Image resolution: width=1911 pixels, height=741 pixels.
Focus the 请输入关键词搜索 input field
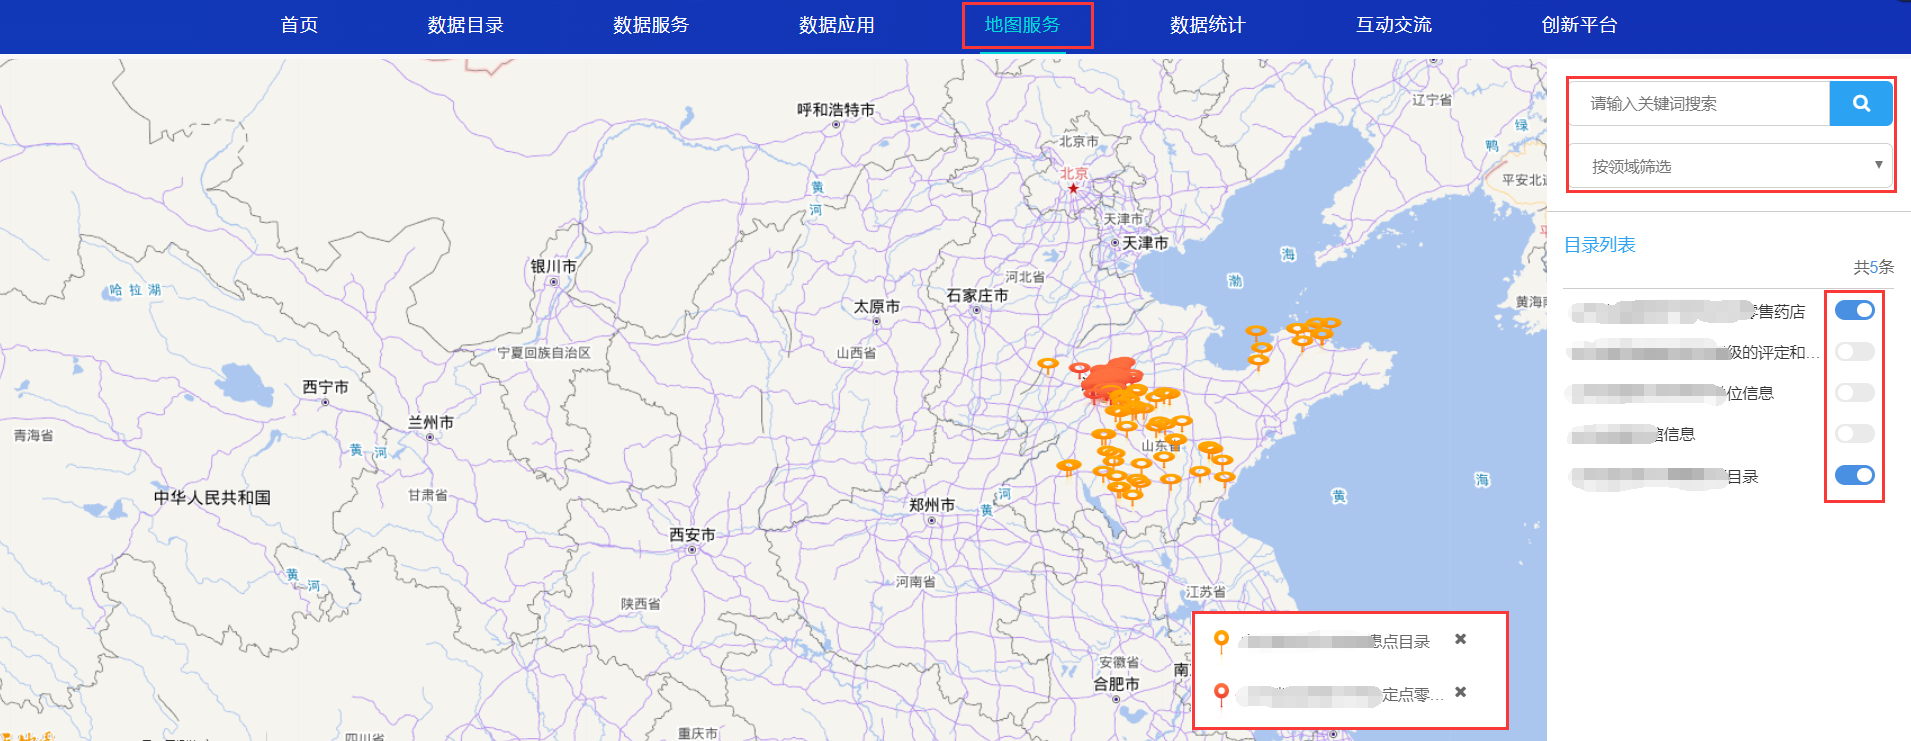(x=1700, y=103)
